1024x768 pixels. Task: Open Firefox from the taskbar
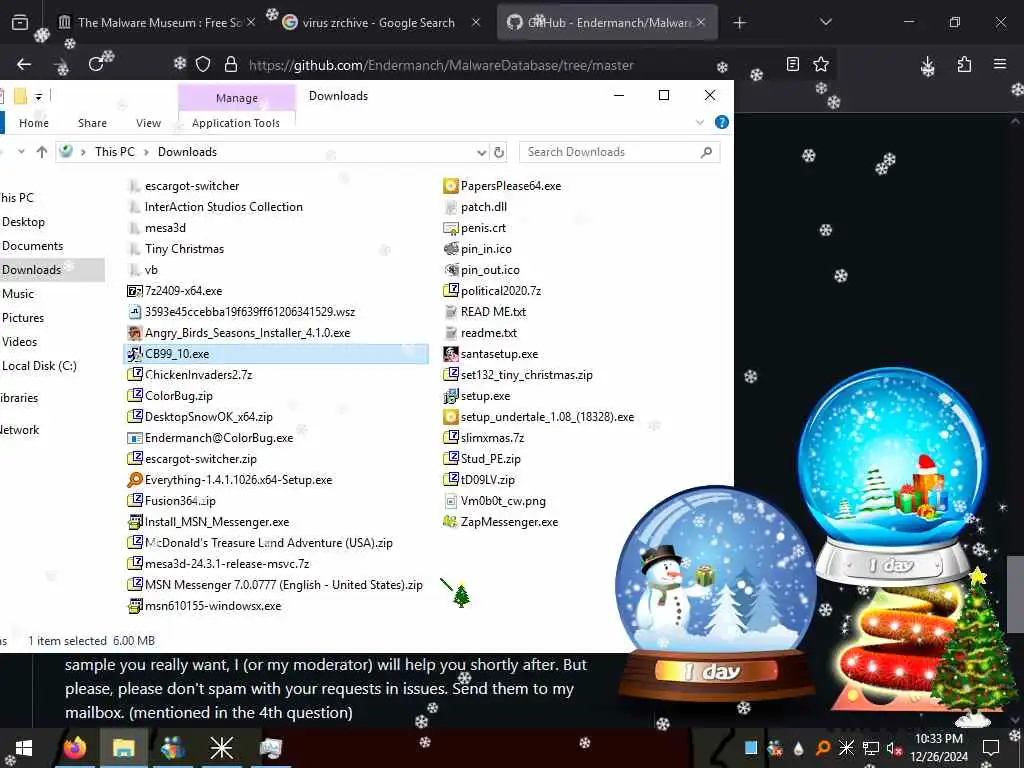coord(75,748)
